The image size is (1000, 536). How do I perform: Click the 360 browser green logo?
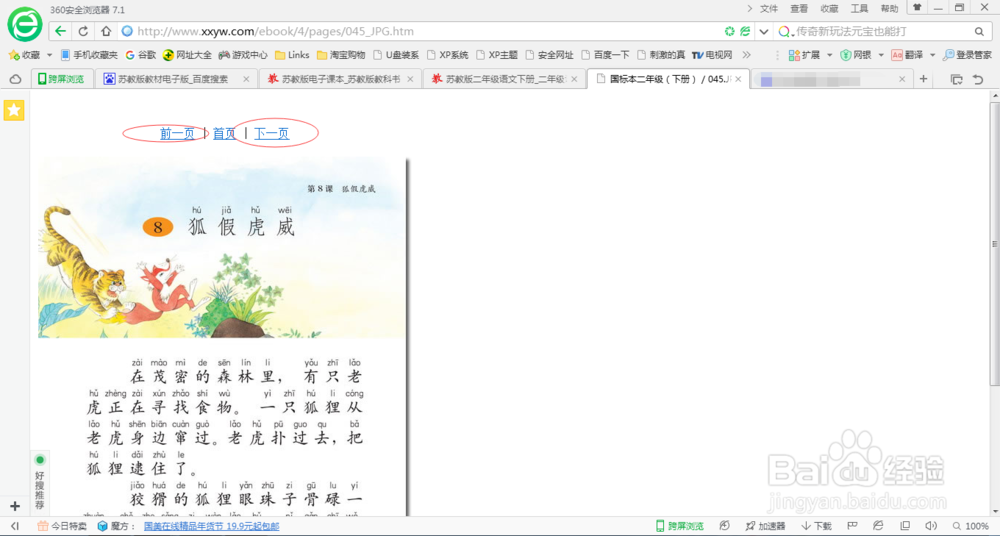coord(24,25)
